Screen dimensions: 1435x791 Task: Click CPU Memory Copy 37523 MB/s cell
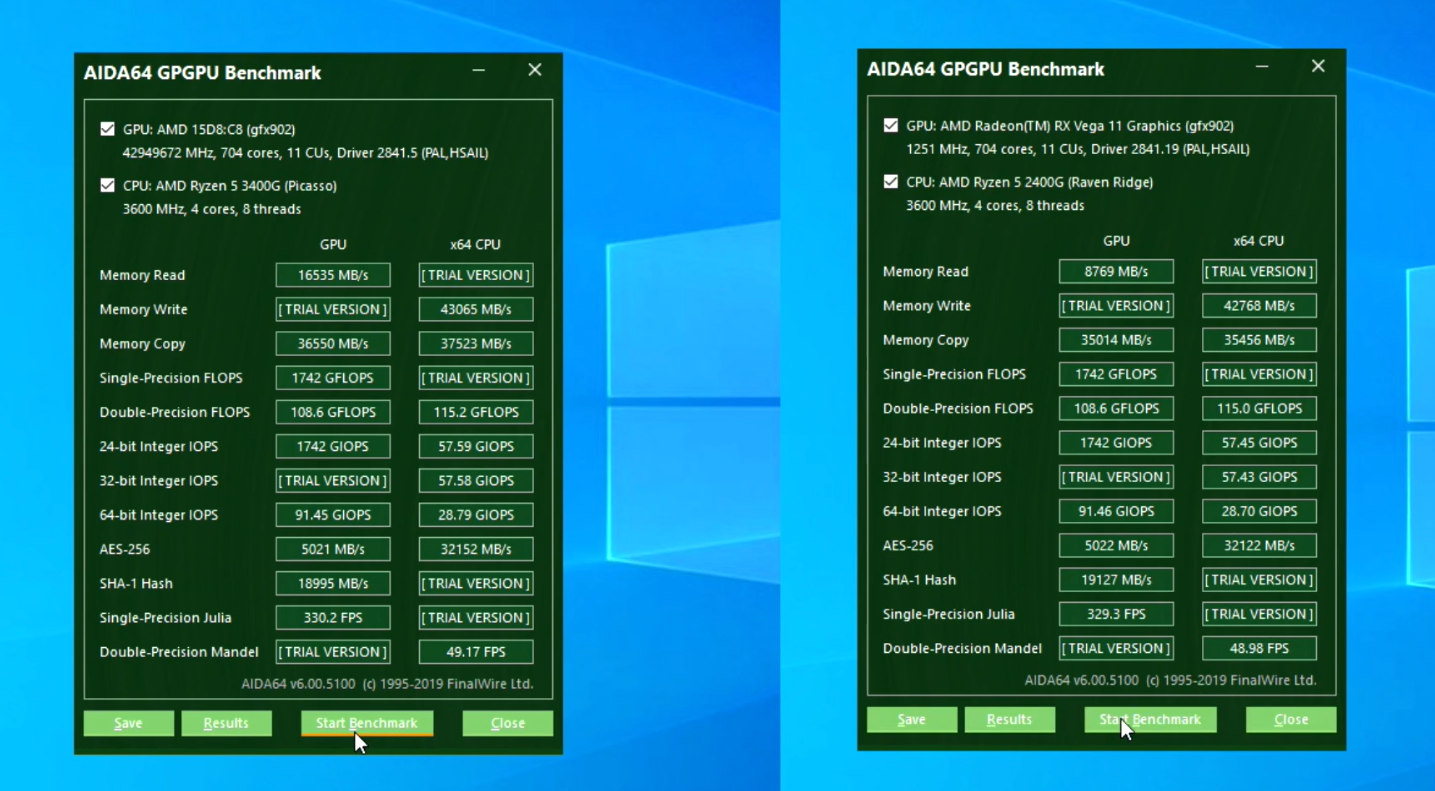coord(476,343)
